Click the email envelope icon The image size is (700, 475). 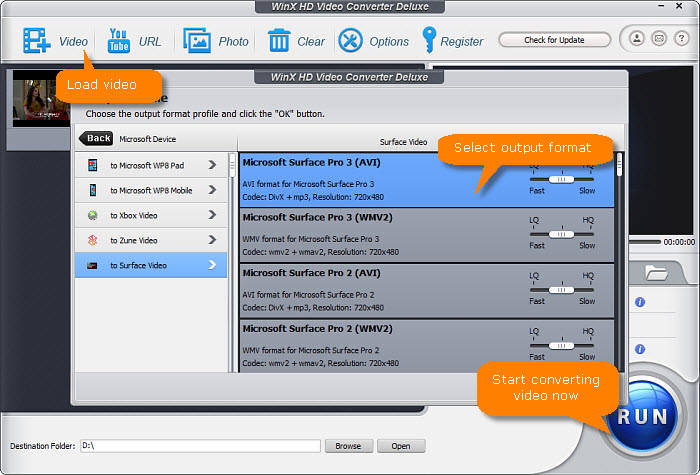click(658, 39)
